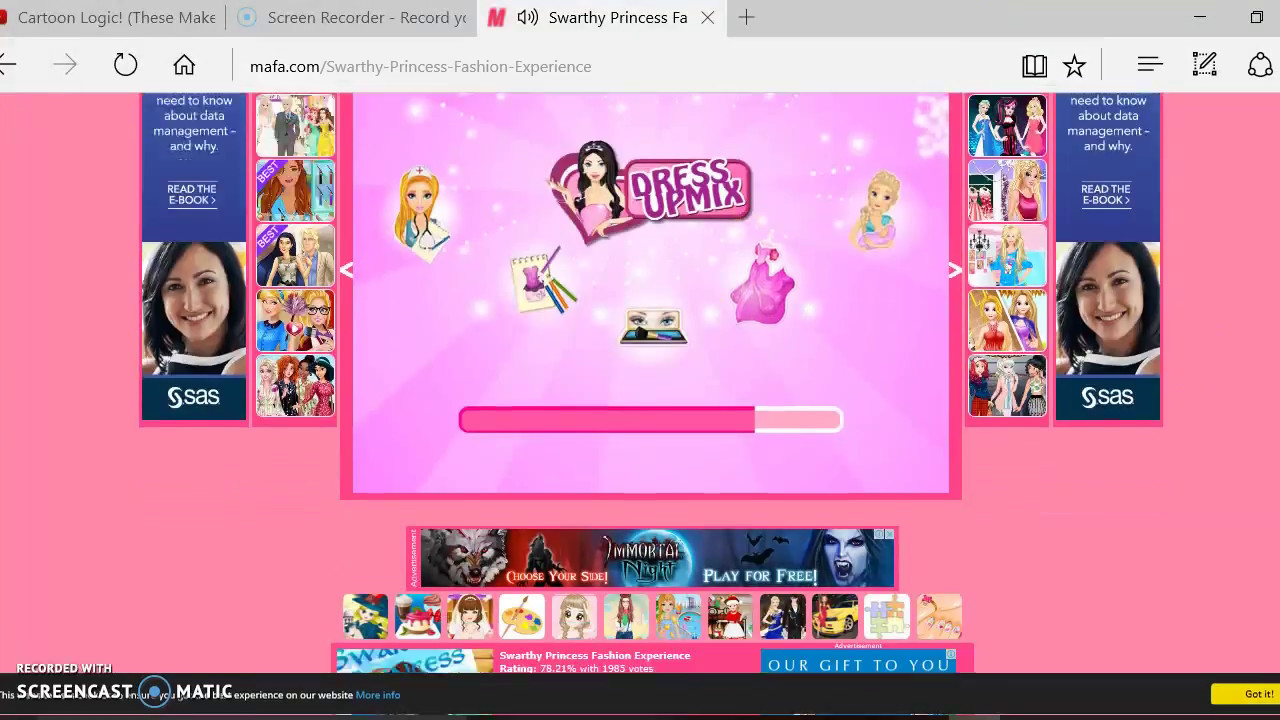Click the Immortal Night banner ad

click(x=656, y=558)
